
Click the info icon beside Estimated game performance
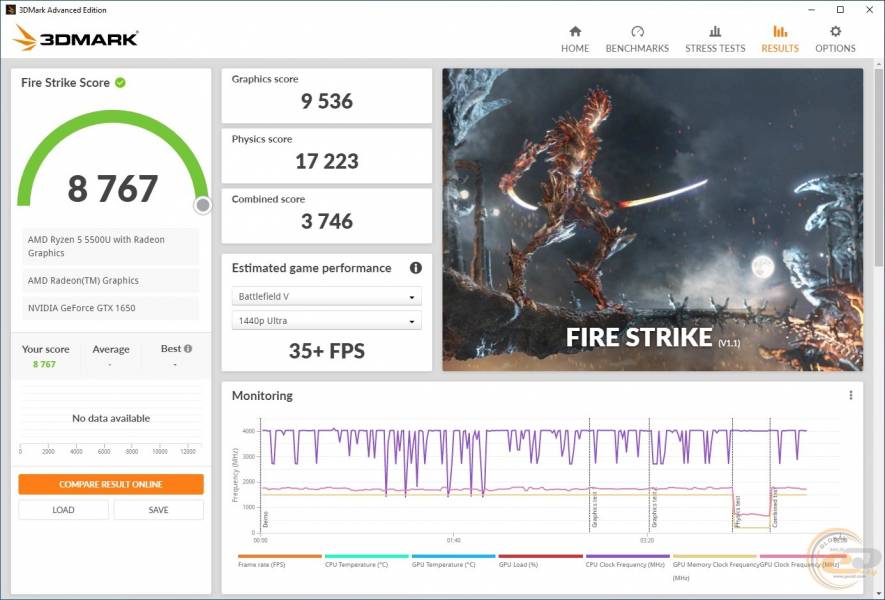(415, 268)
